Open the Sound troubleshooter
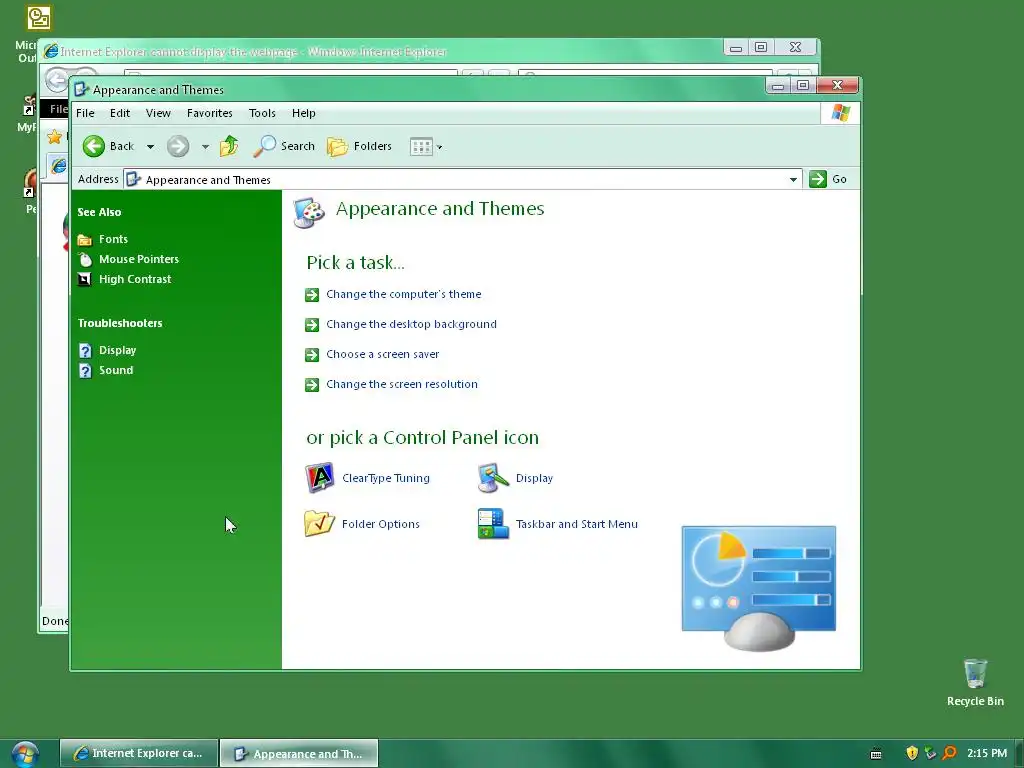 click(x=116, y=370)
